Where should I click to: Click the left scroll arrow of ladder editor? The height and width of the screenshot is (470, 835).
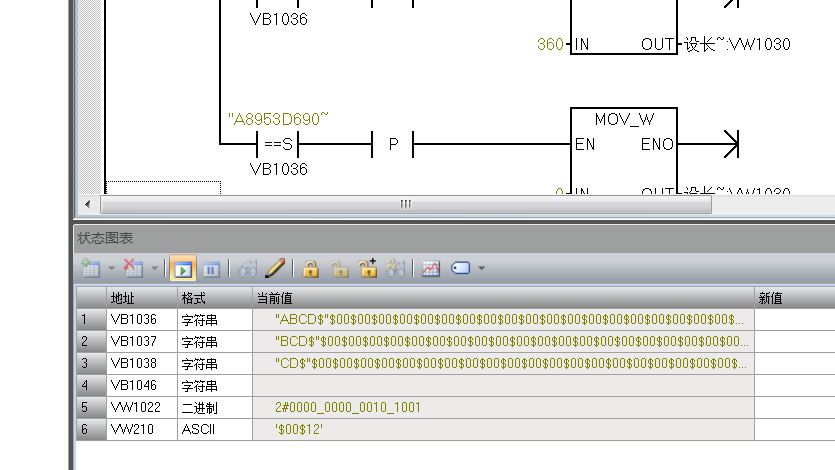pyautogui.click(x=88, y=204)
